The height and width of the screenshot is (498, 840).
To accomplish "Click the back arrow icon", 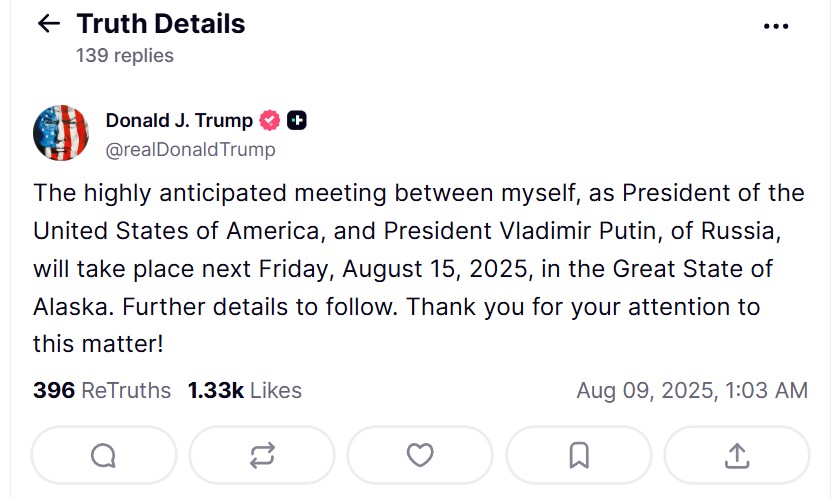I will coord(48,24).
